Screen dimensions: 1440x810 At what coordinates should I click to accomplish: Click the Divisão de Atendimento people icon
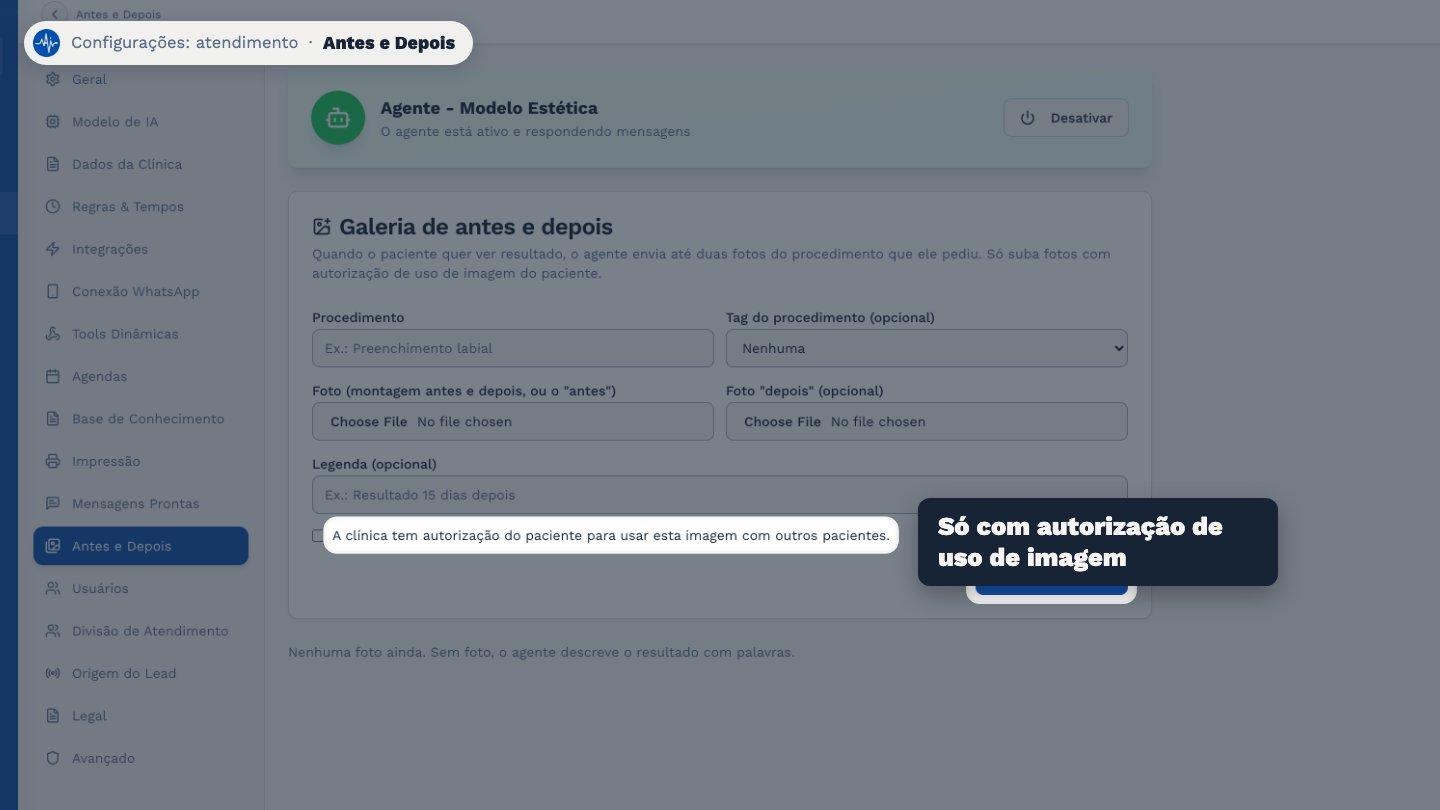coord(53,631)
